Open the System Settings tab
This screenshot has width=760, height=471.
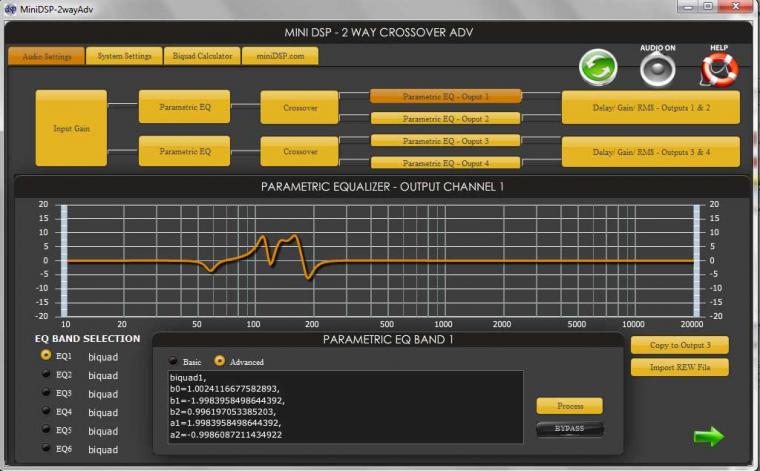click(124, 56)
